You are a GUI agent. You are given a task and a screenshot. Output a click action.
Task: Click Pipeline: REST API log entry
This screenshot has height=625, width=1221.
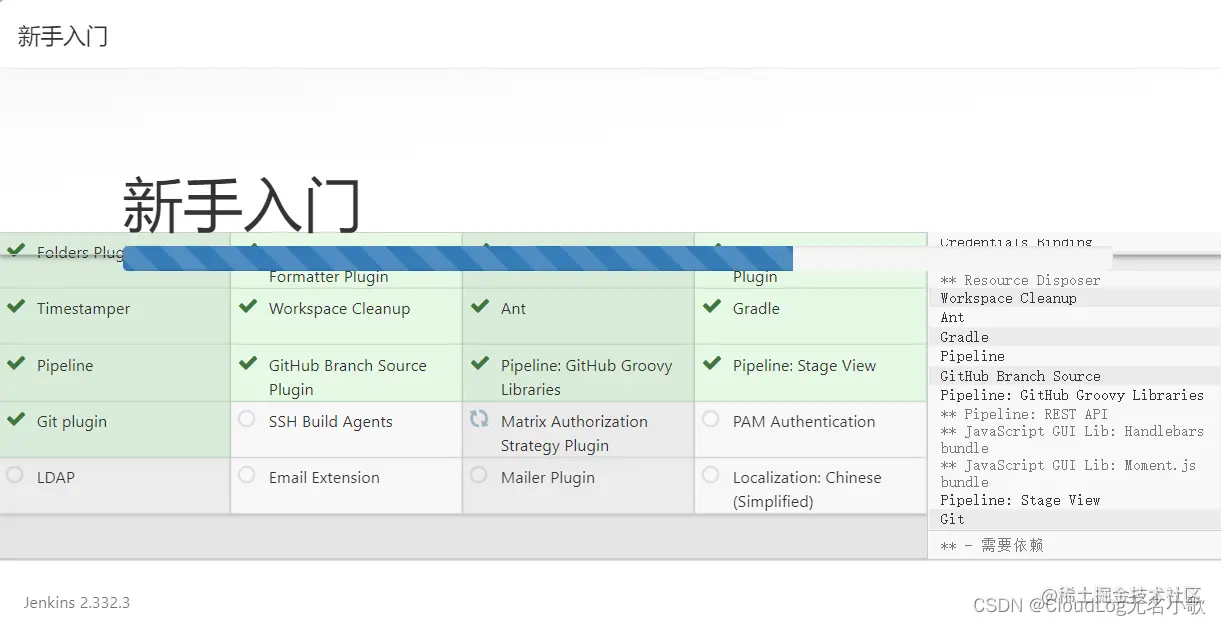[1024, 414]
